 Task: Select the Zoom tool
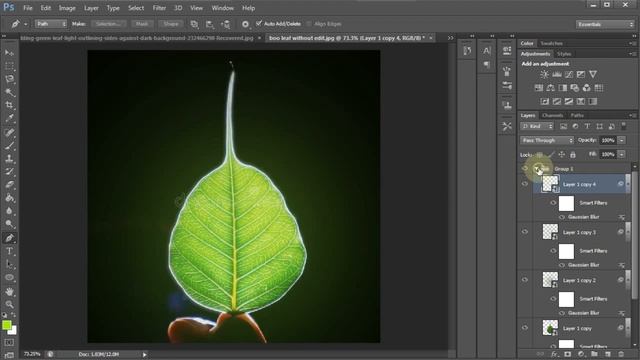click(9, 304)
